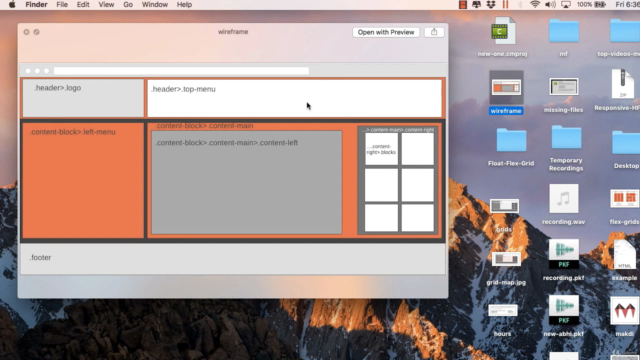Click the orange pause icon in menu bar

(505, 4)
